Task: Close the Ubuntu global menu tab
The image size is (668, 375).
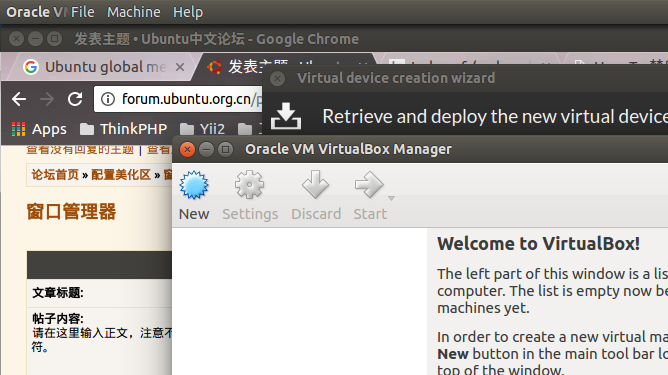Action: coord(180,67)
